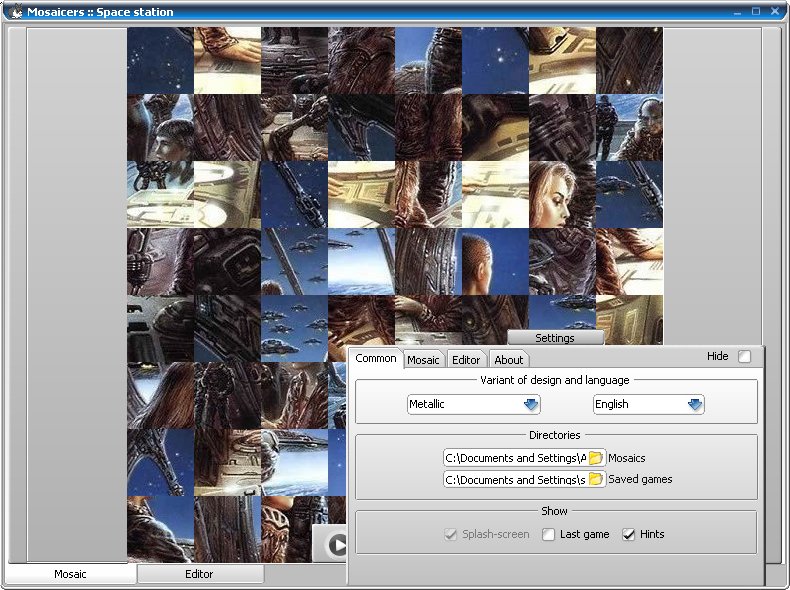
Task: Switch to the Common settings tab
Action: pyautogui.click(x=376, y=358)
